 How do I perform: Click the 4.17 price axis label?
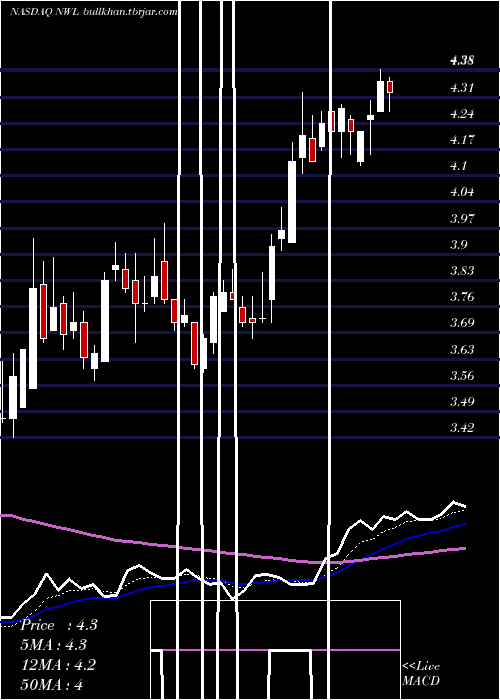pyautogui.click(x=462, y=140)
